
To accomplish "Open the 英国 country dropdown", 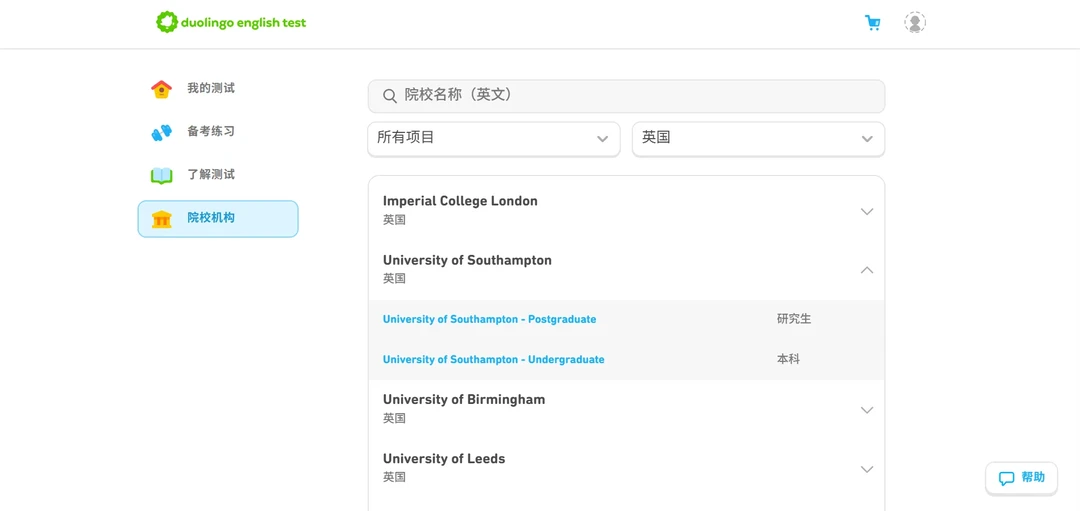I will click(x=758, y=138).
